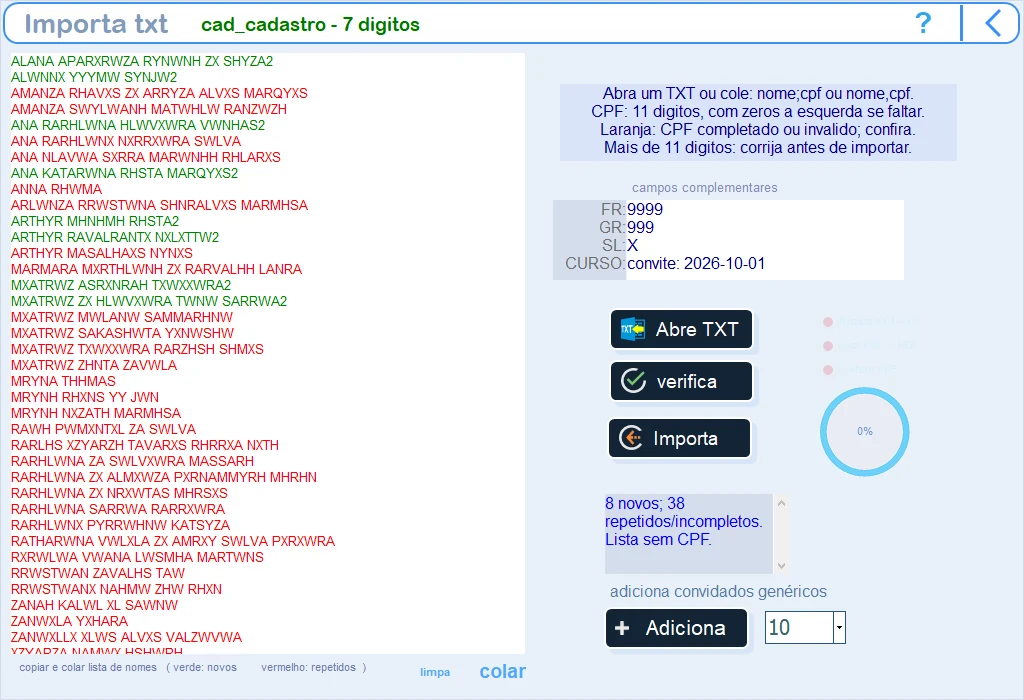
Task: Select the line 'ARTHYR MASALHAXS NYNXS'
Action: (x=102, y=253)
